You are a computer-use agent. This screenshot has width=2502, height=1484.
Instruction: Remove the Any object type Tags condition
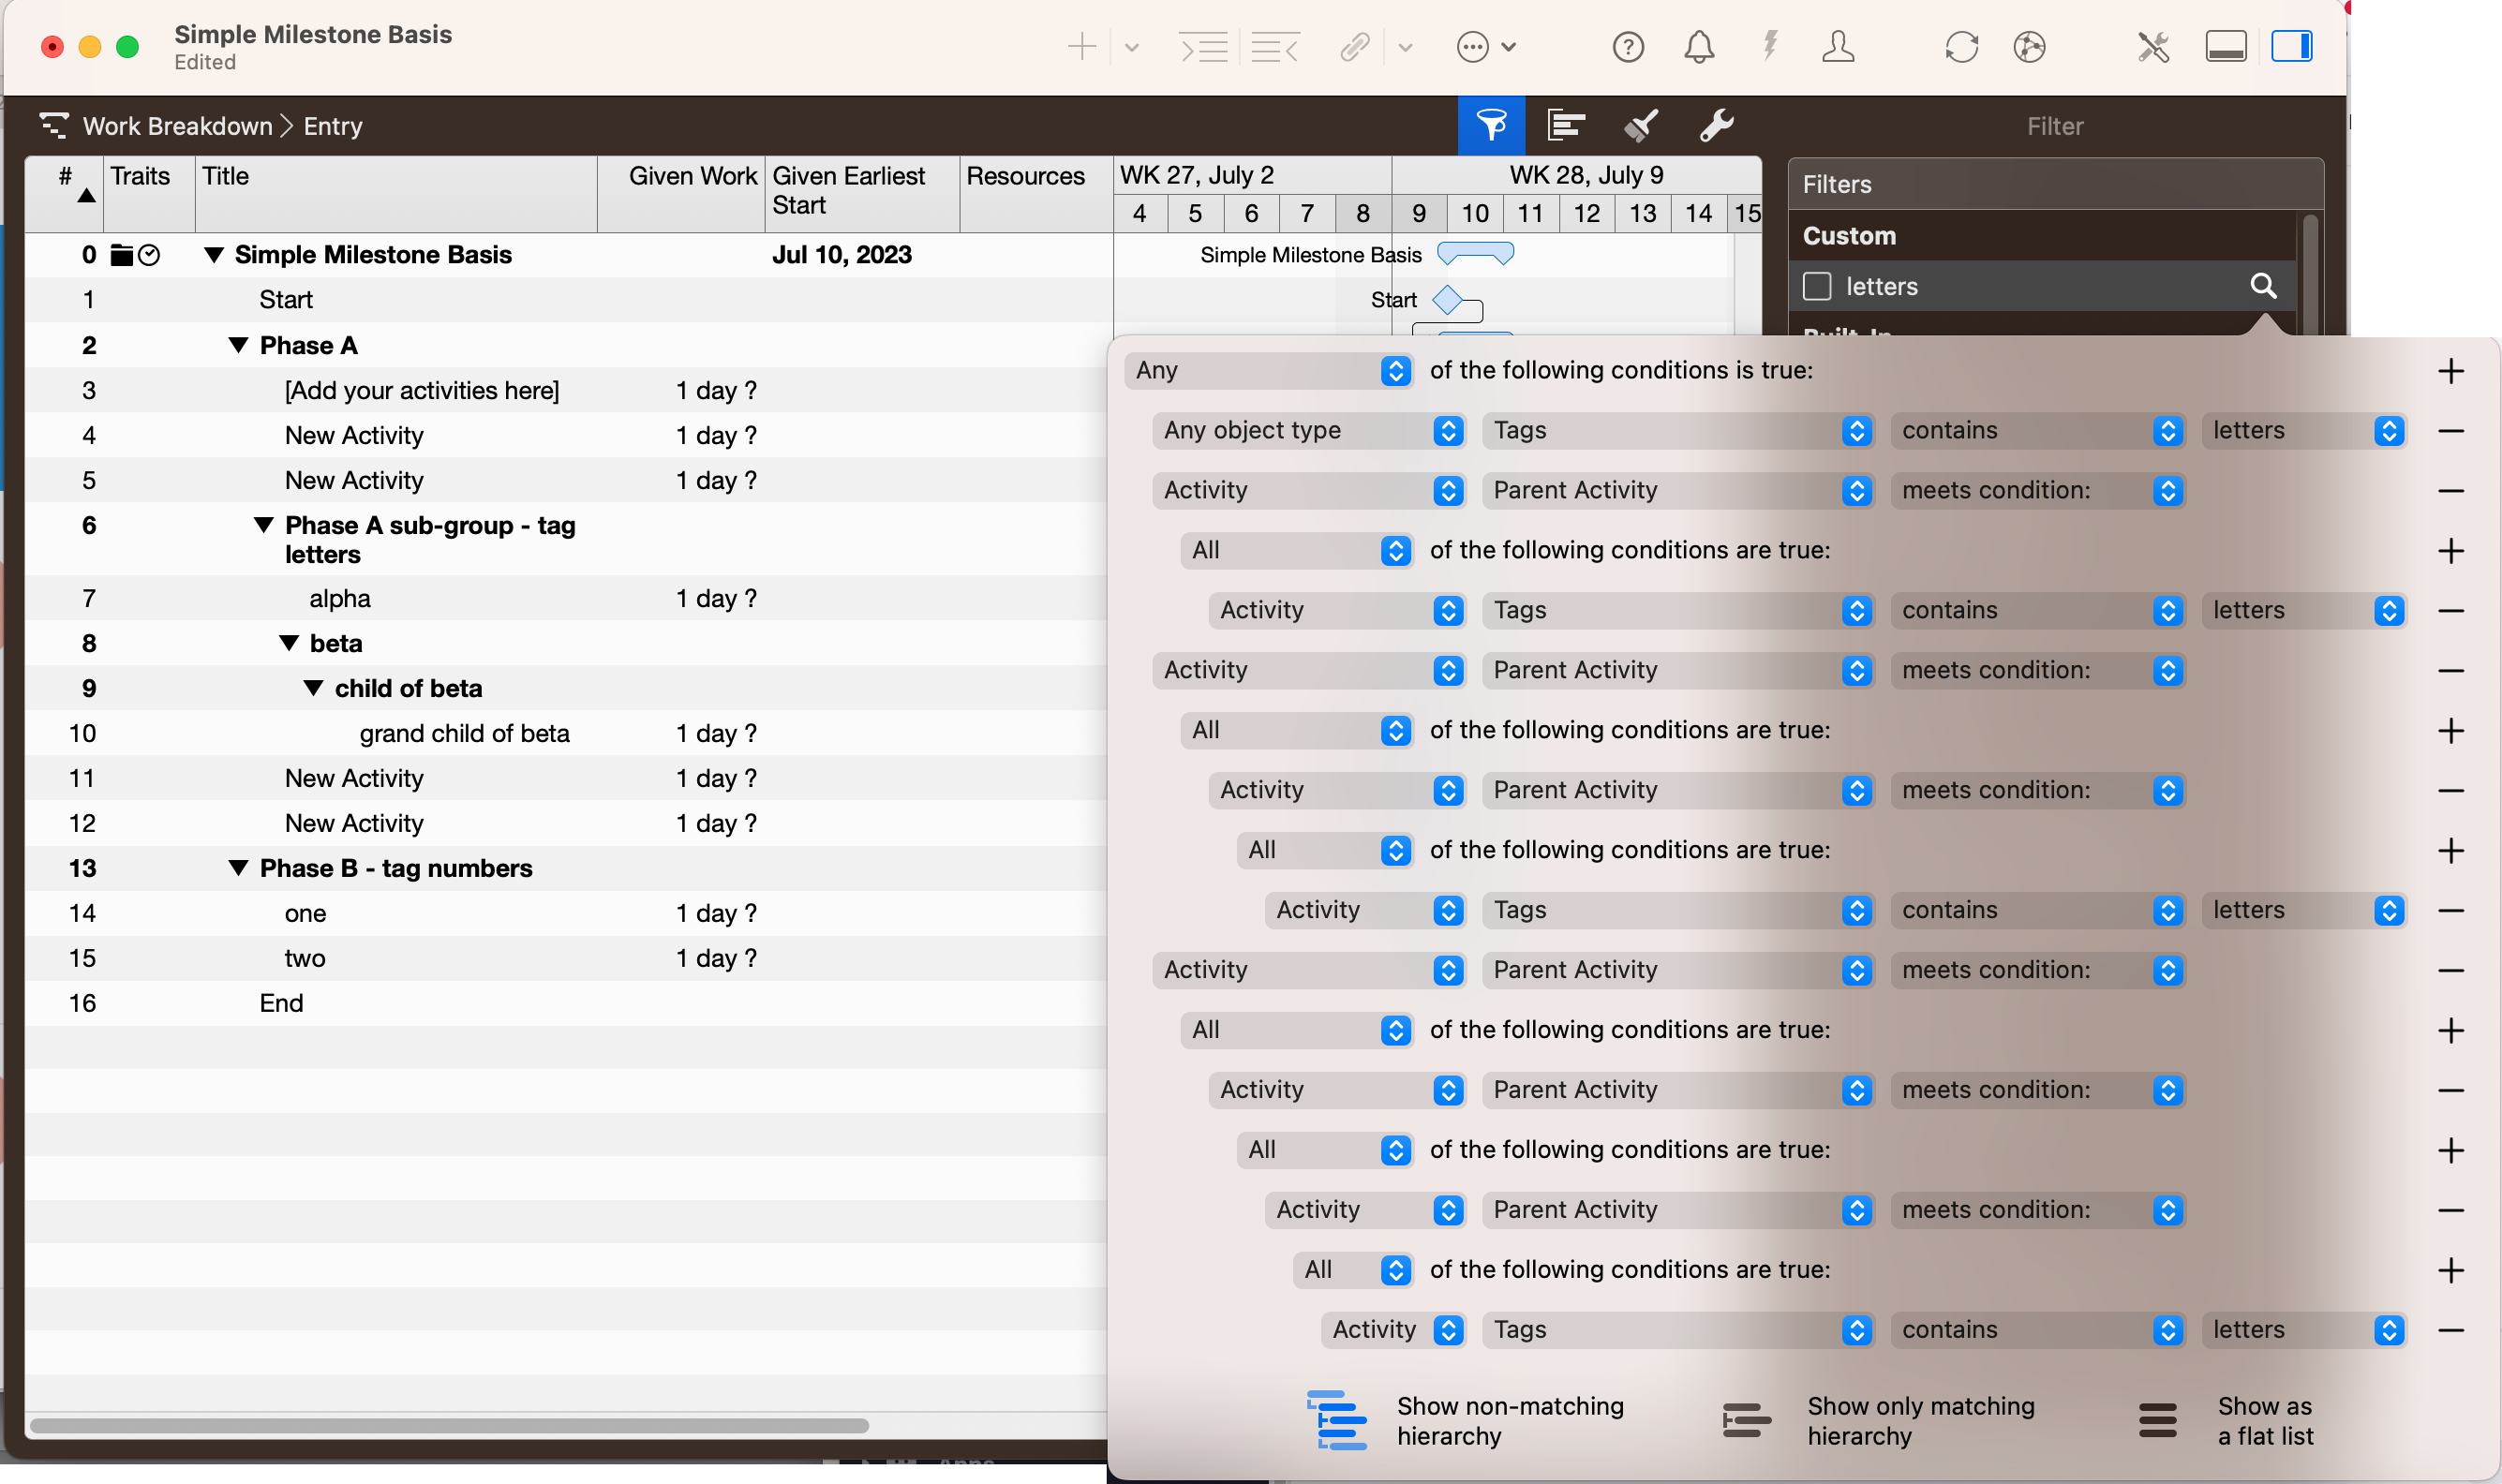[2450, 431]
